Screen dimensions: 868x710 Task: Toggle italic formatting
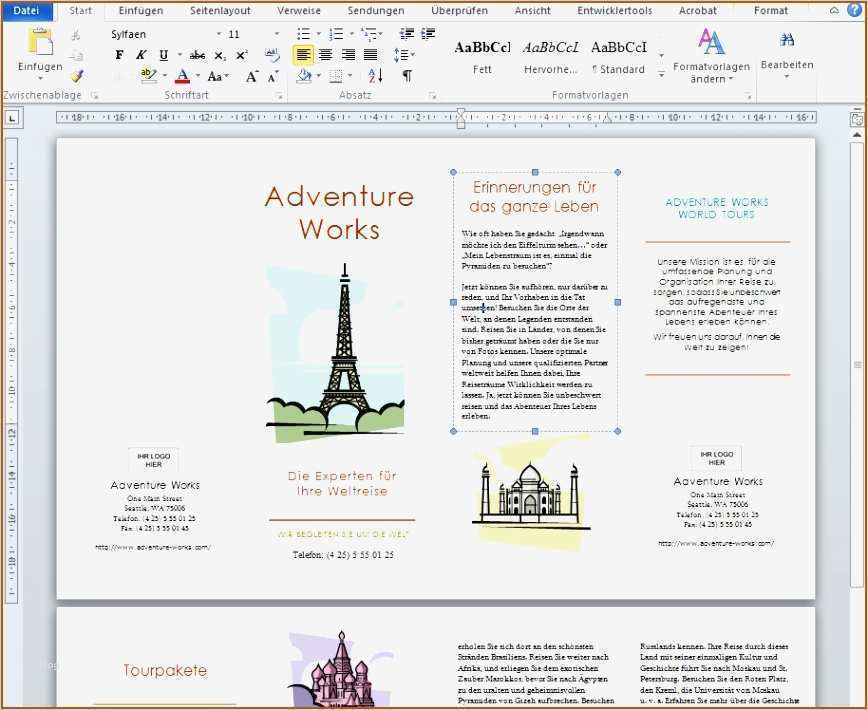141,55
